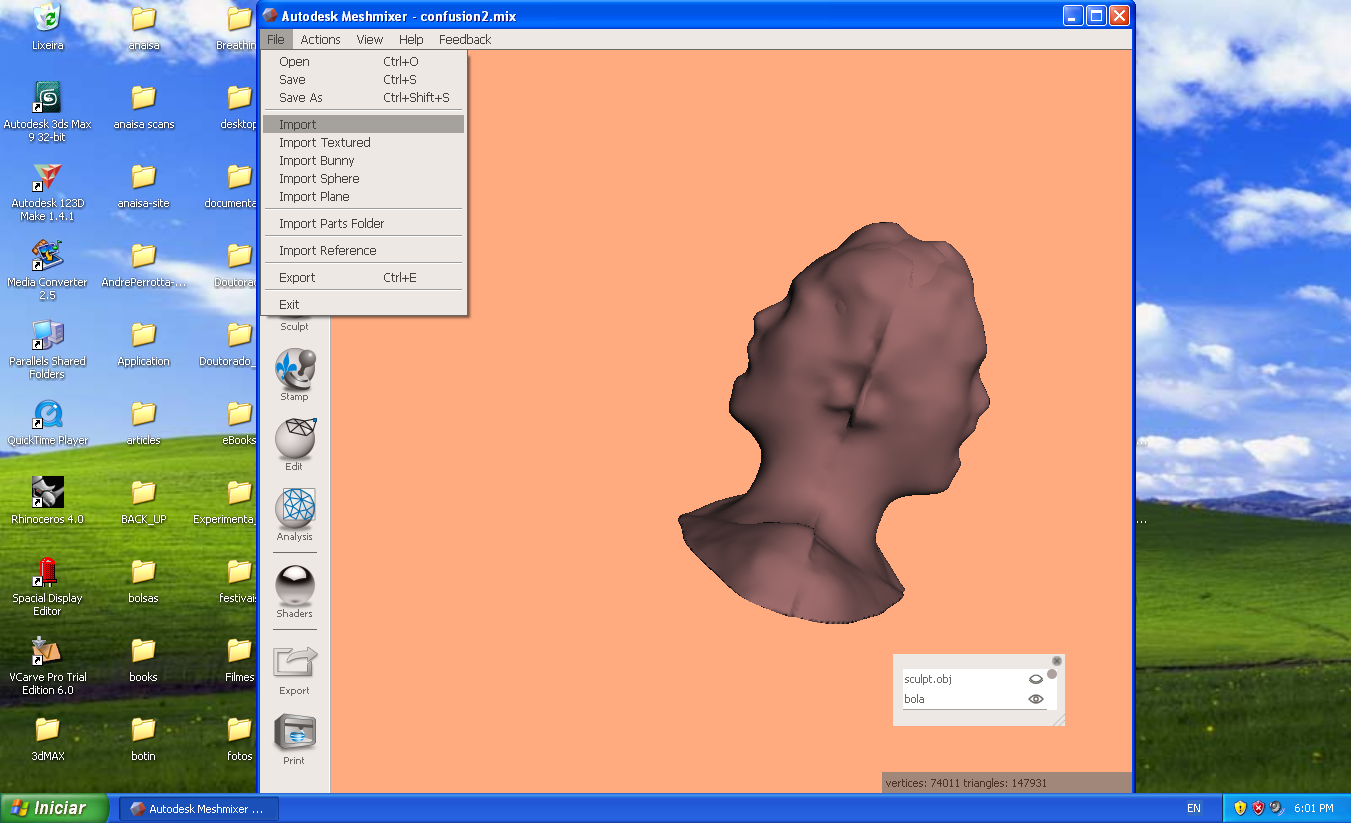Choose Save from File menu

(364, 80)
